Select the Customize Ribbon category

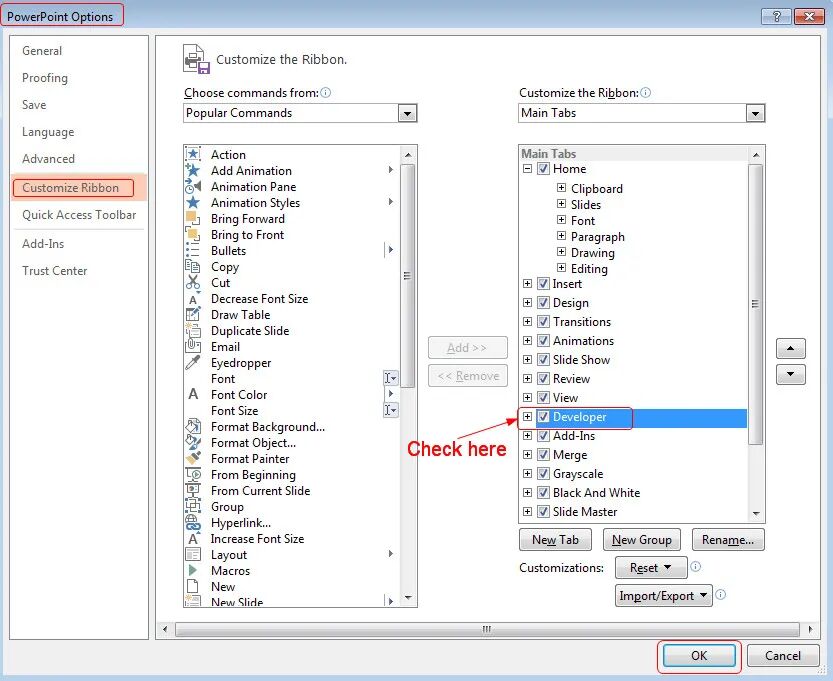click(79, 188)
